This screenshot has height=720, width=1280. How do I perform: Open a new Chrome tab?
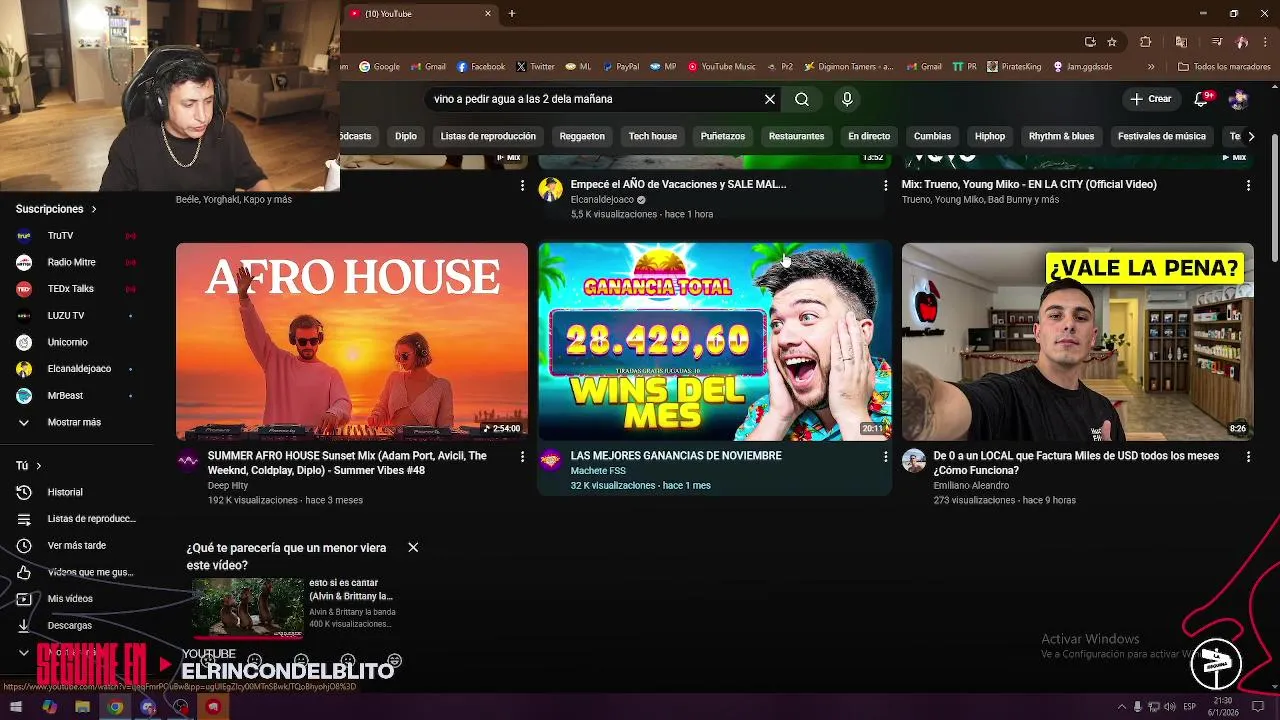click(x=512, y=14)
